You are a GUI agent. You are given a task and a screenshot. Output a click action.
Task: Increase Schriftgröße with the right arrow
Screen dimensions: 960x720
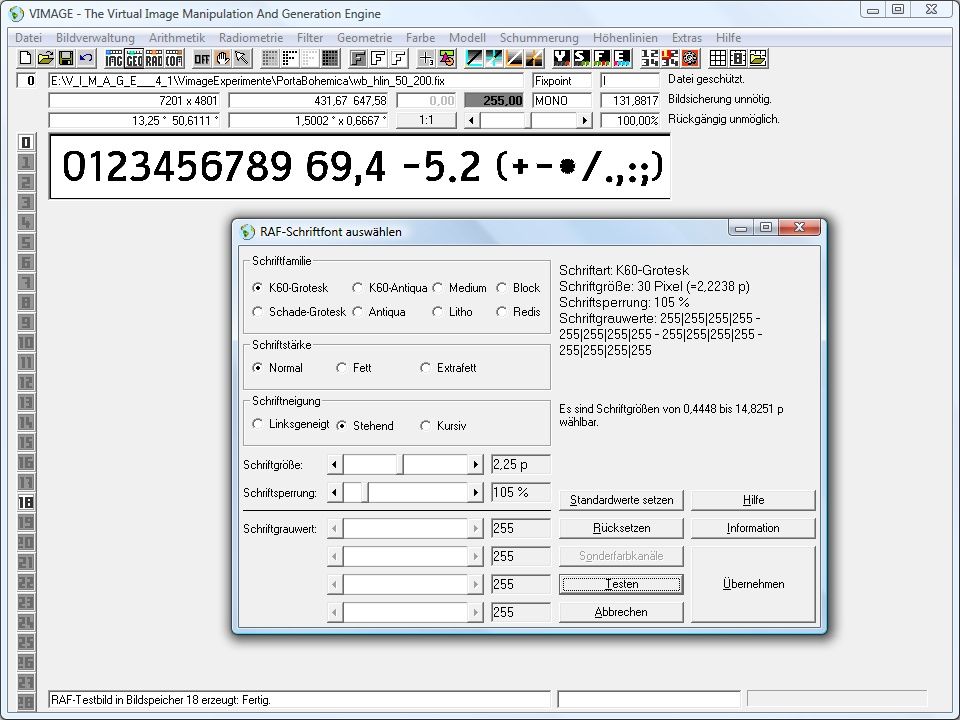[x=476, y=465]
